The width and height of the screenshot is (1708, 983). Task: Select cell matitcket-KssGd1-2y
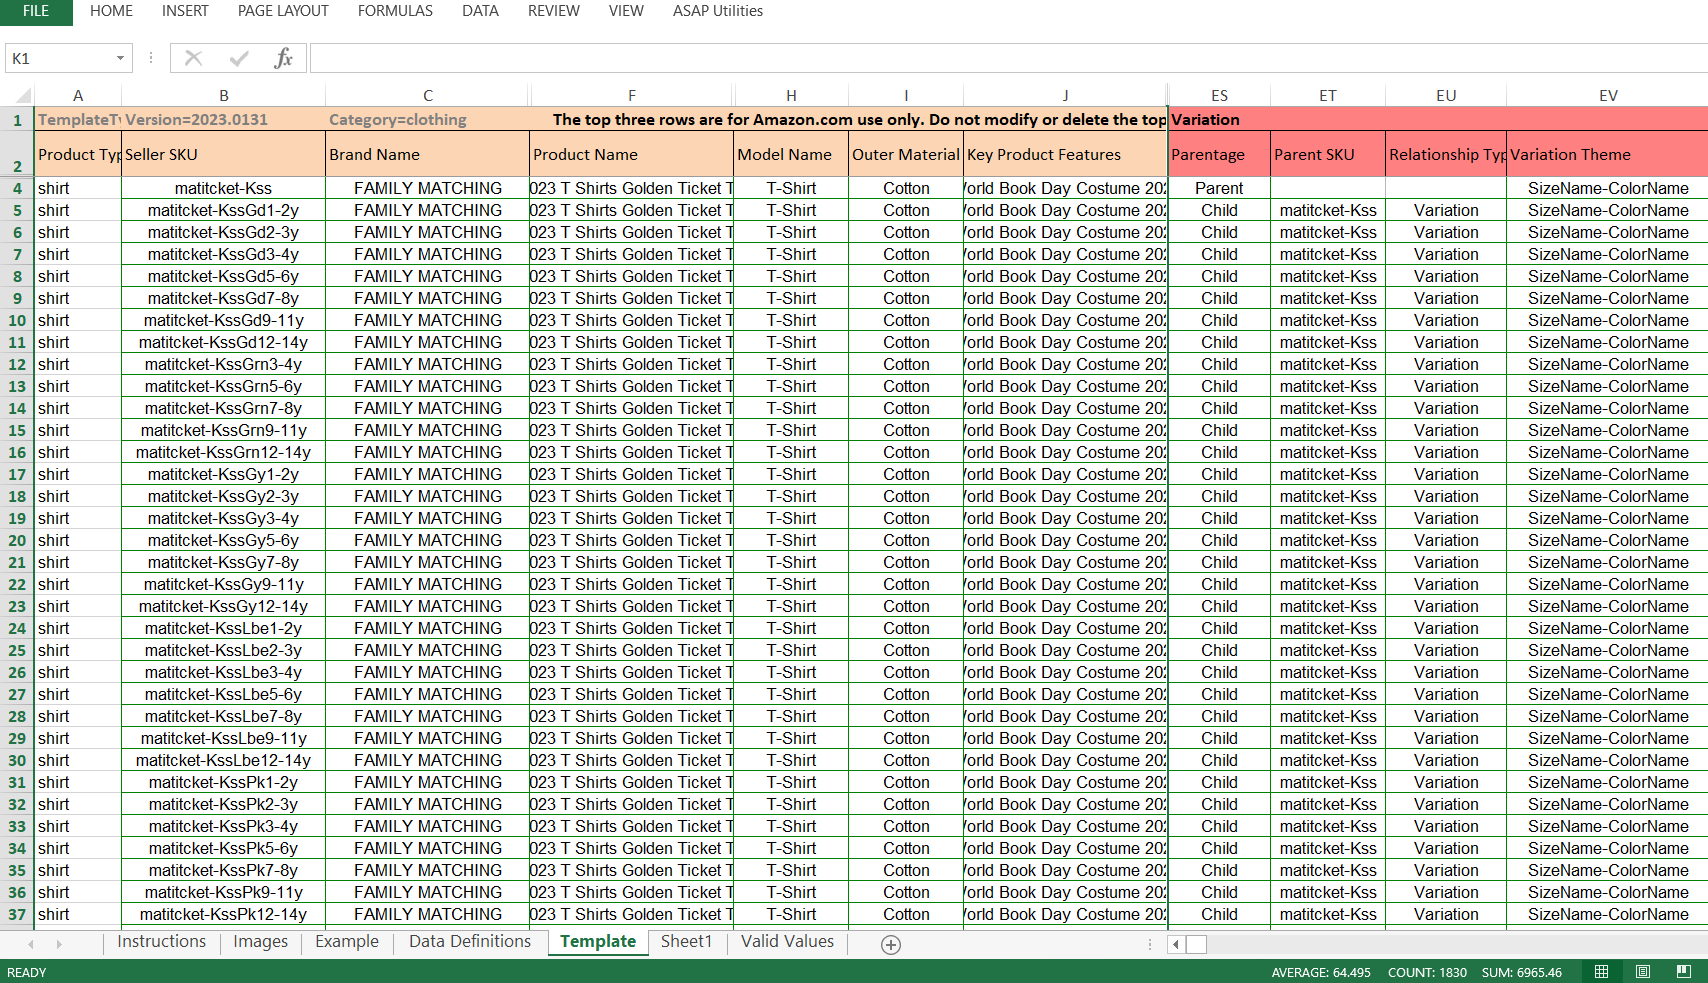[224, 210]
